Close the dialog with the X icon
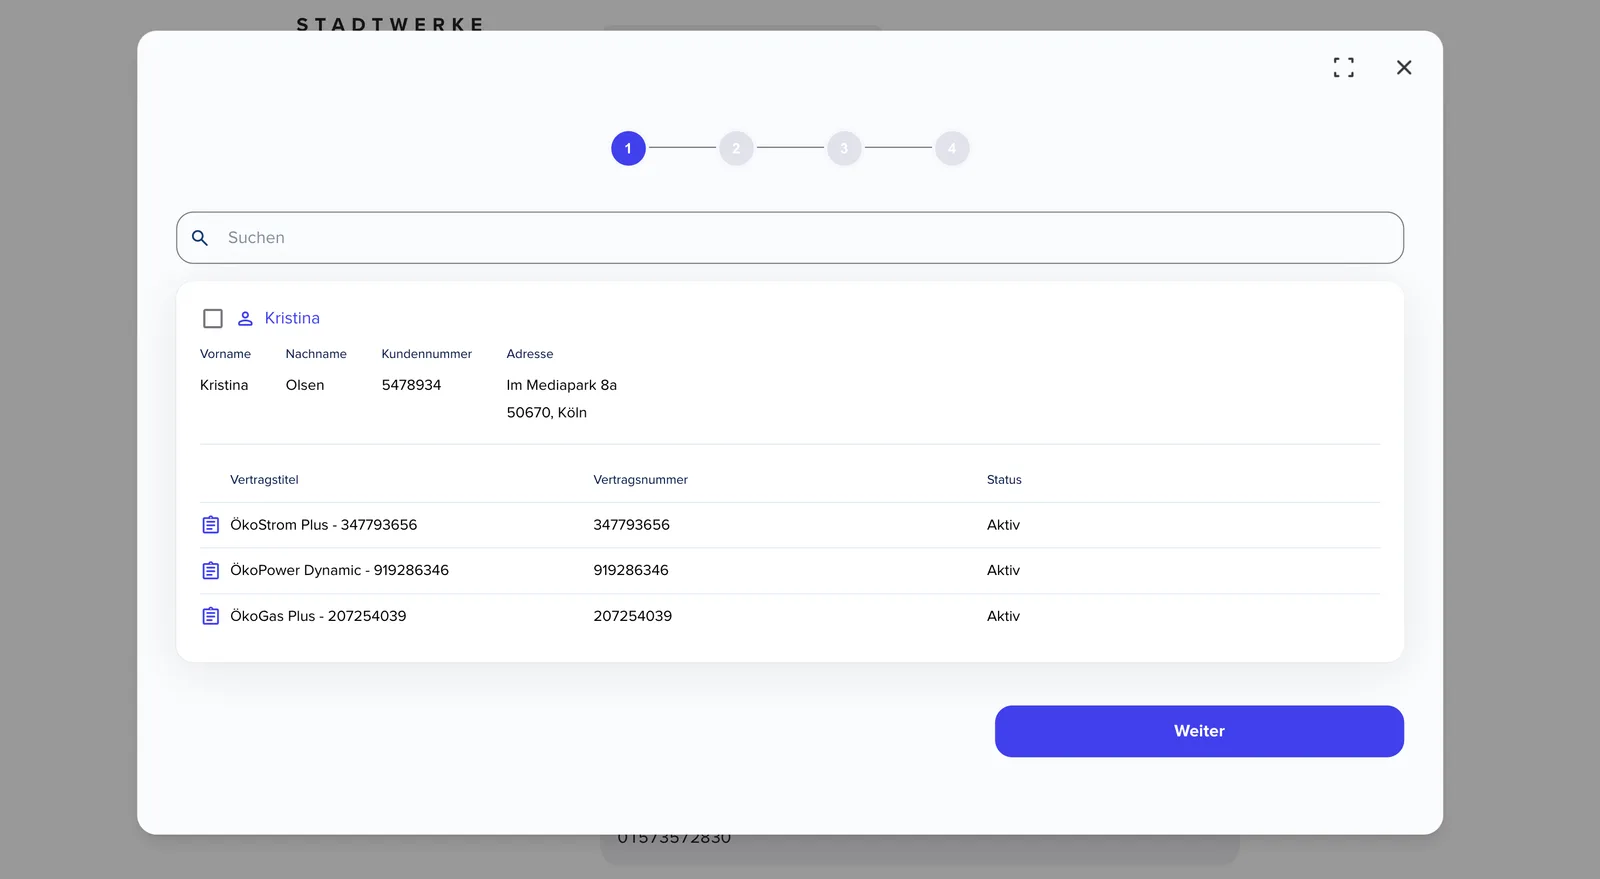This screenshot has height=879, width=1600. [1404, 67]
